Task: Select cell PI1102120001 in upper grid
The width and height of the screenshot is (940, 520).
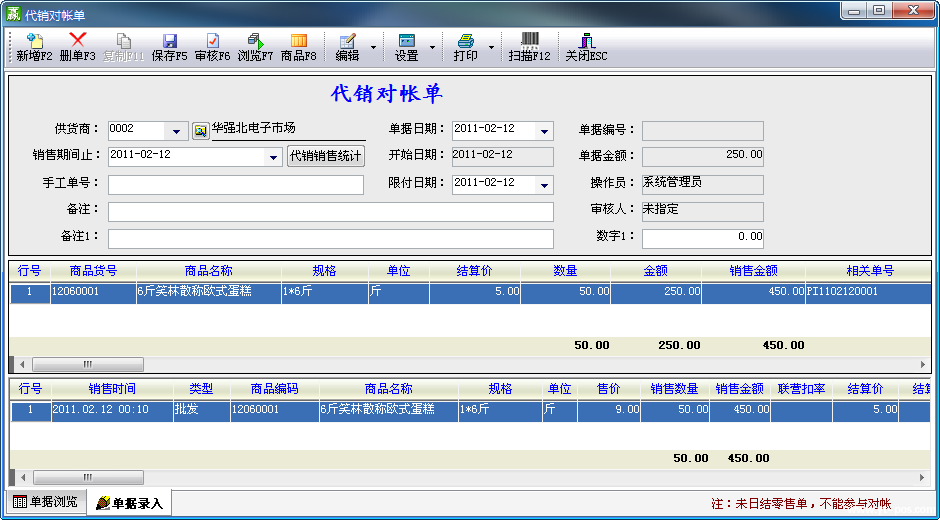Action: click(x=868, y=292)
